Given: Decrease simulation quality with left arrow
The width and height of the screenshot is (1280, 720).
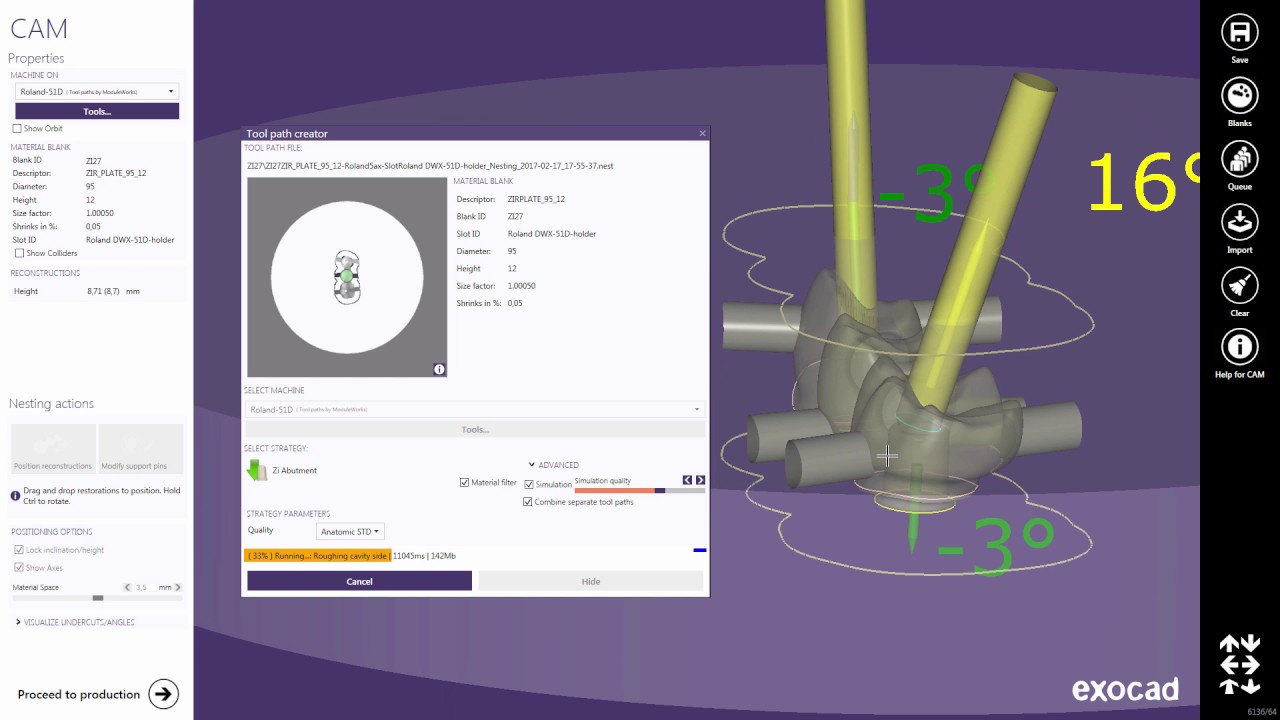Looking at the screenshot, I should pyautogui.click(x=687, y=480).
